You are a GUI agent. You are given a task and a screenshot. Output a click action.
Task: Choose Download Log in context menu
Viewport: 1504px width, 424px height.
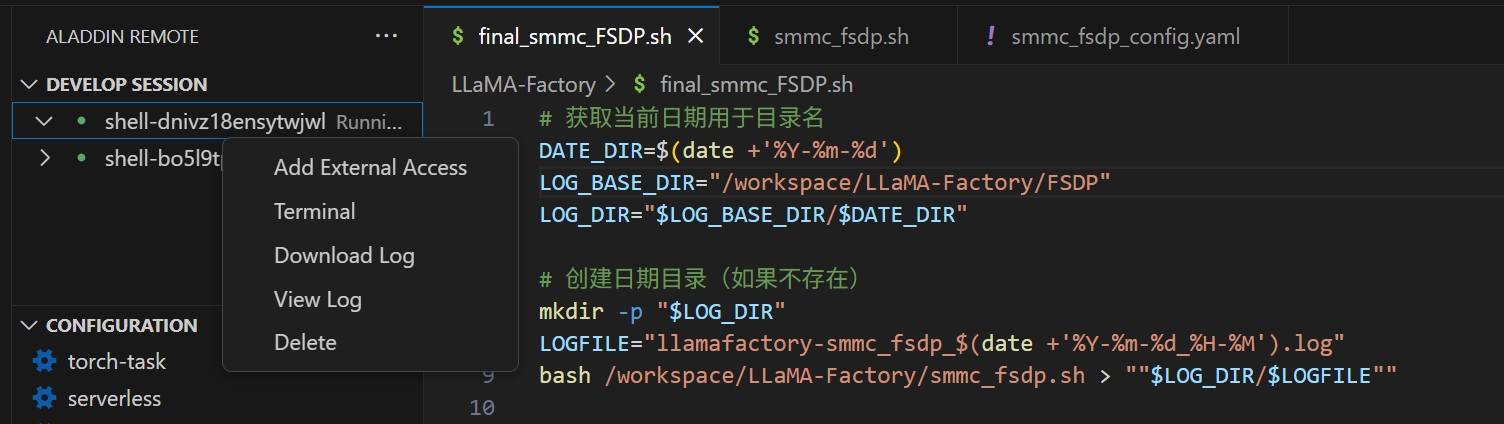pos(344,256)
